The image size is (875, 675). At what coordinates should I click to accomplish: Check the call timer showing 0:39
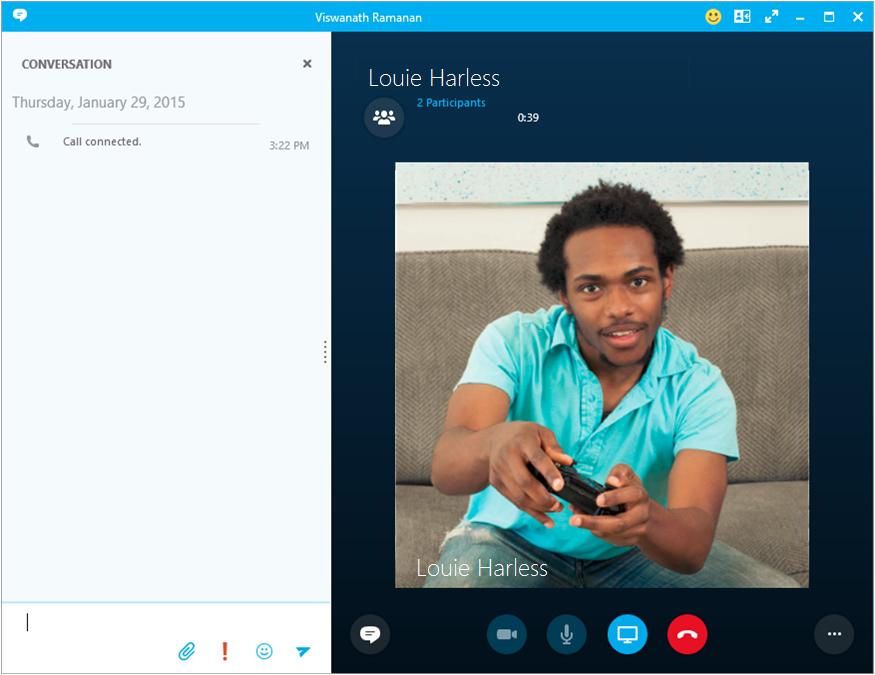click(x=528, y=117)
